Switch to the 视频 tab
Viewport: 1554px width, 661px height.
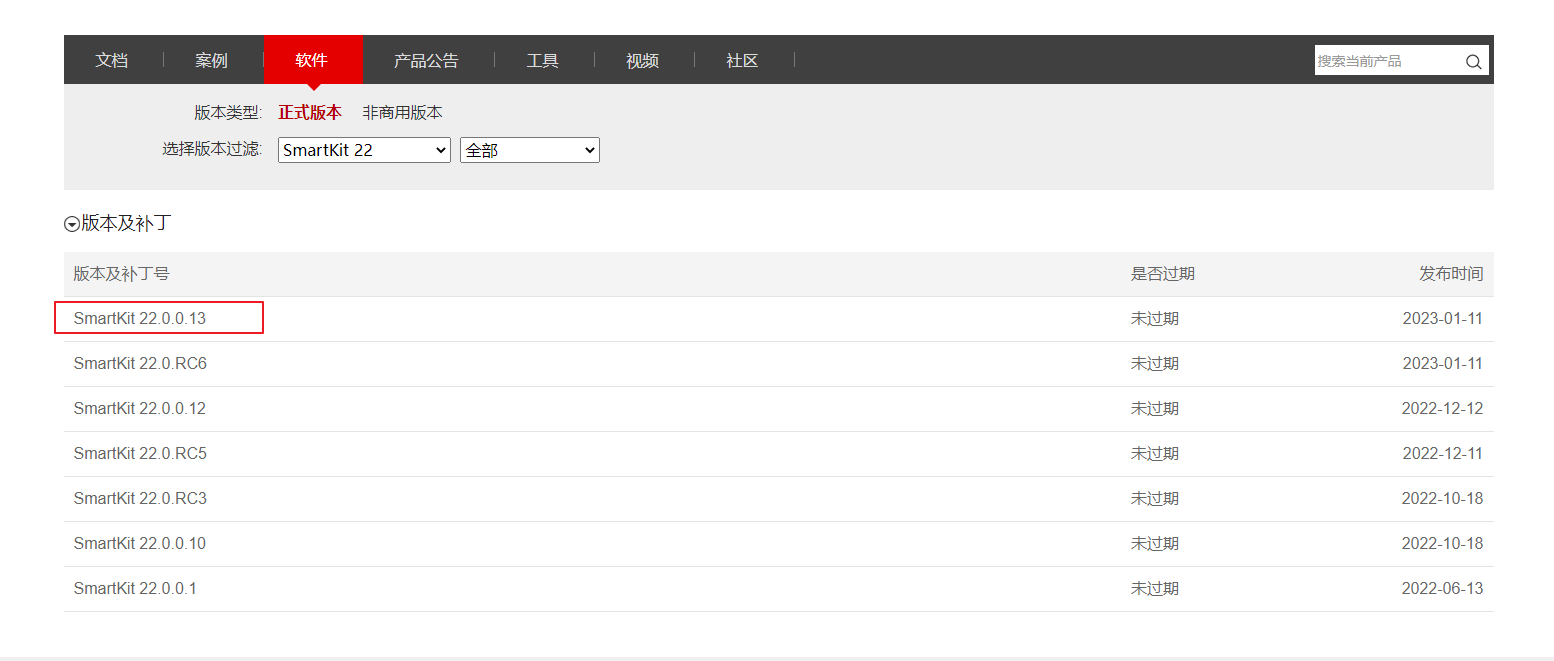click(643, 60)
